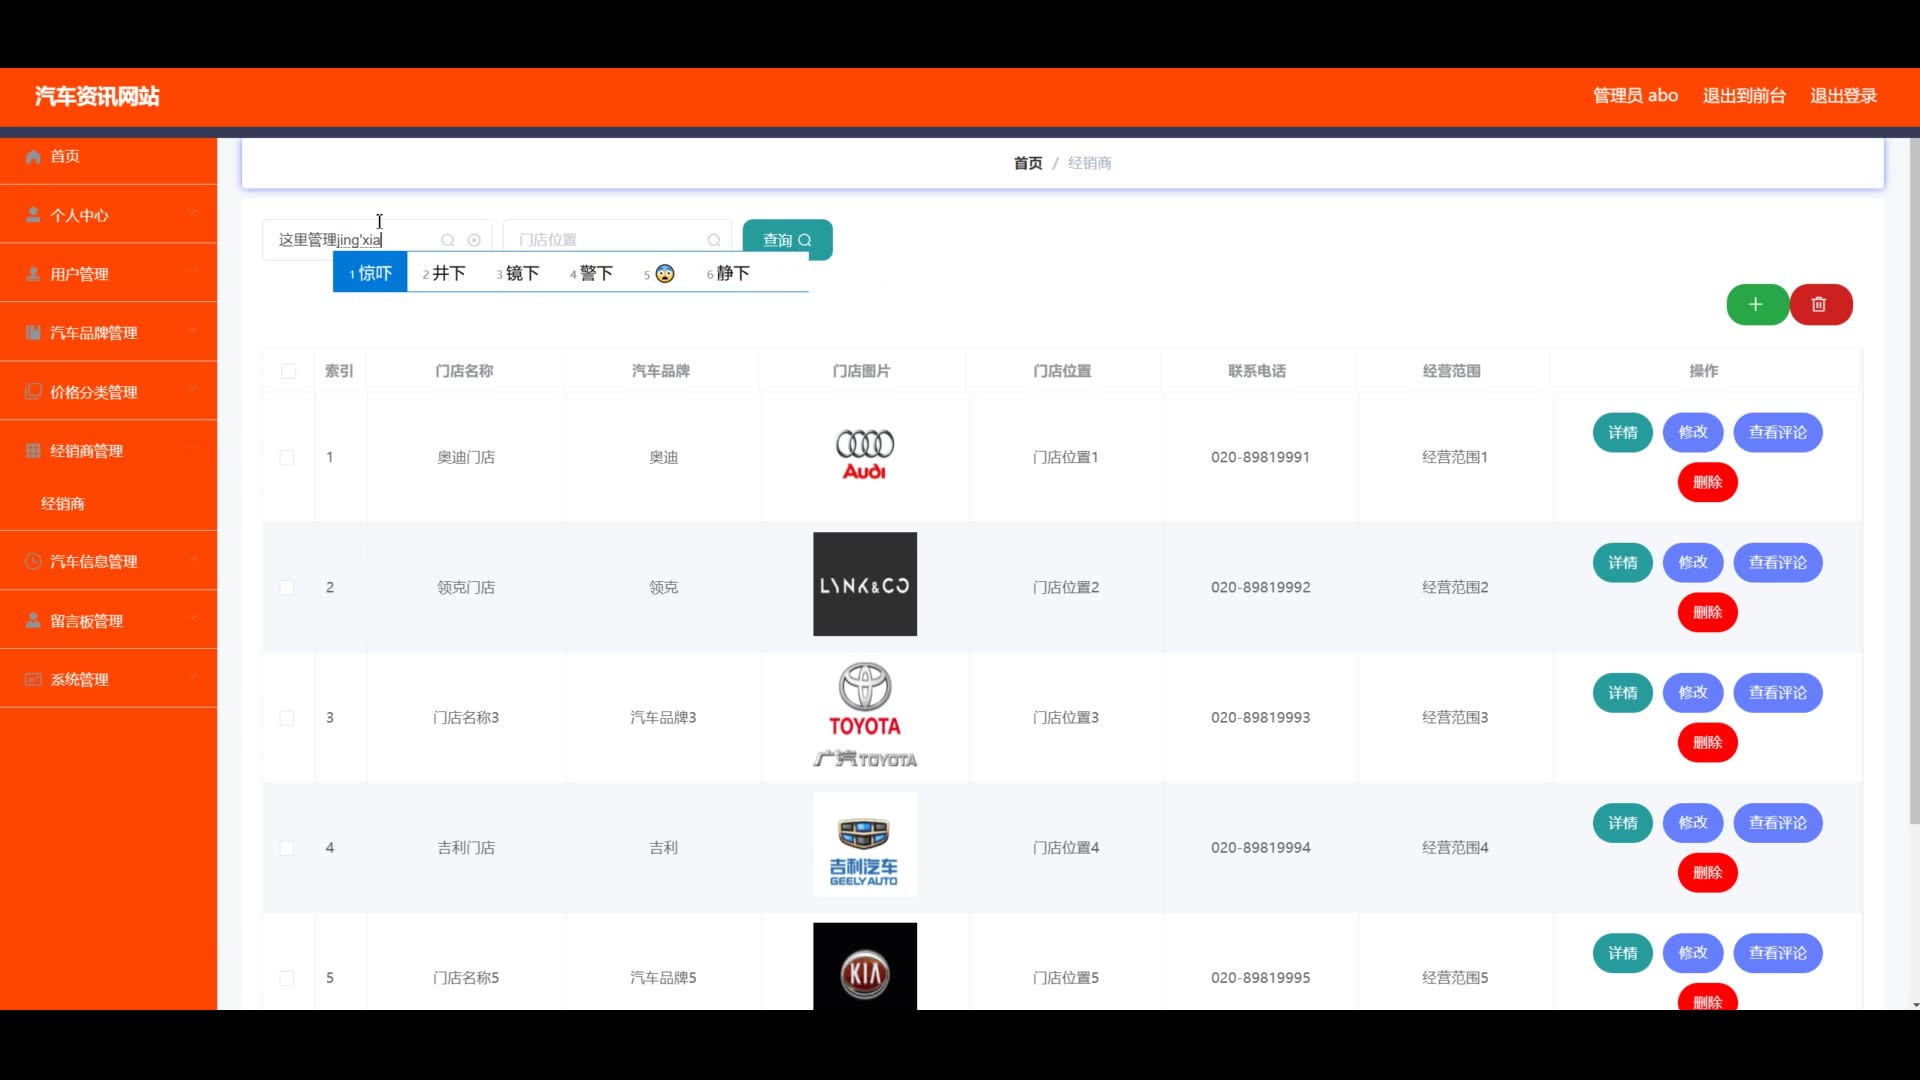Click 退出到前台 link in header
Image resolution: width=1920 pixels, height=1080 pixels.
click(1744, 96)
